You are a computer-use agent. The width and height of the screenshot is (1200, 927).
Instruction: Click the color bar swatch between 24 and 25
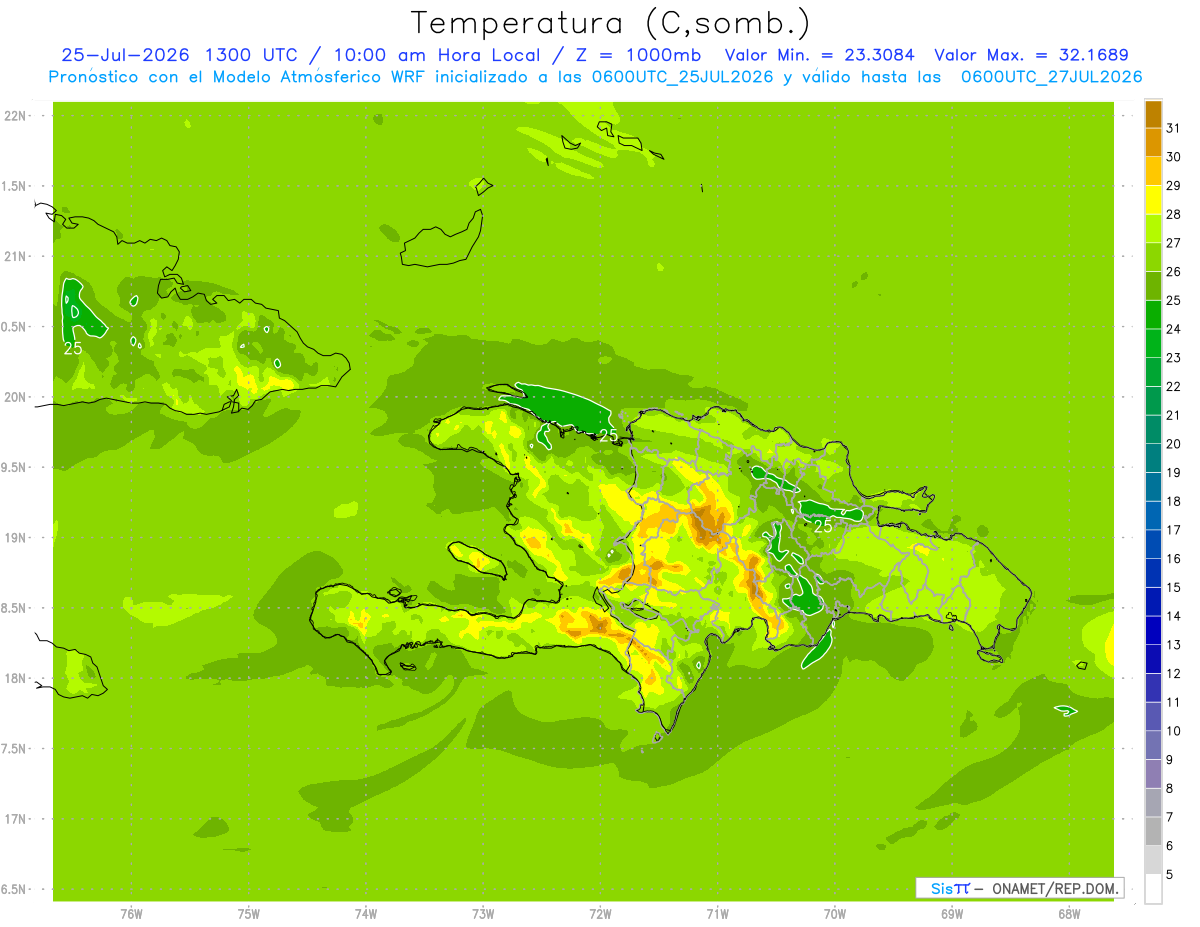(x=1153, y=315)
